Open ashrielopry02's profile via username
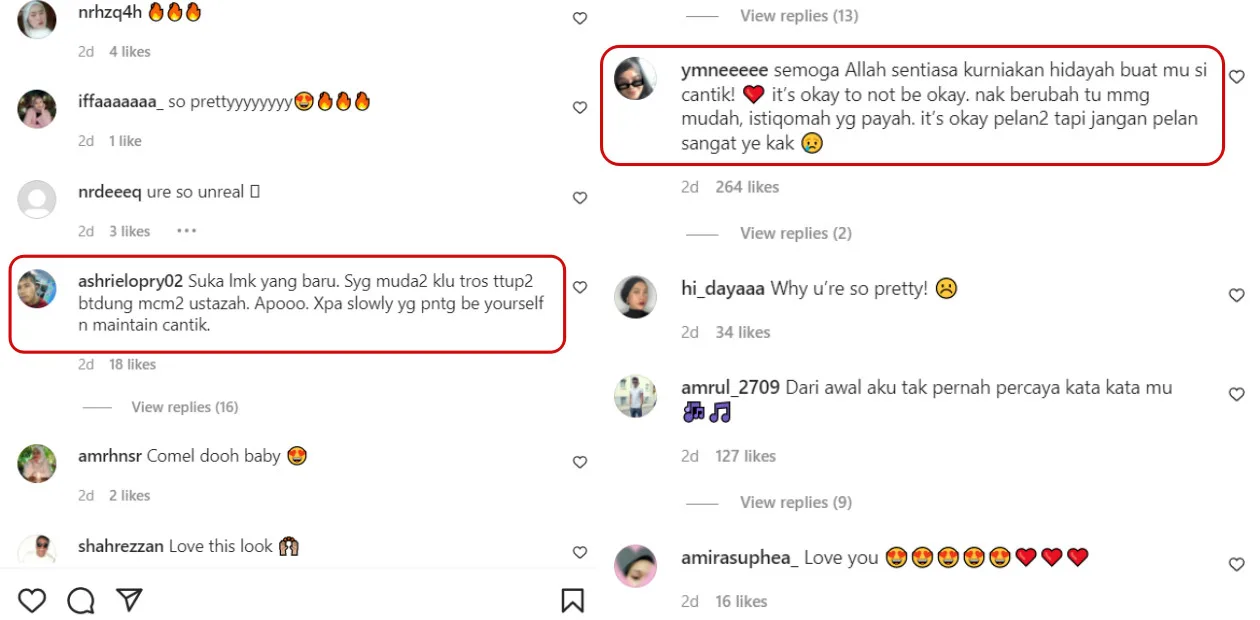1260x620 pixels. click(x=130, y=281)
